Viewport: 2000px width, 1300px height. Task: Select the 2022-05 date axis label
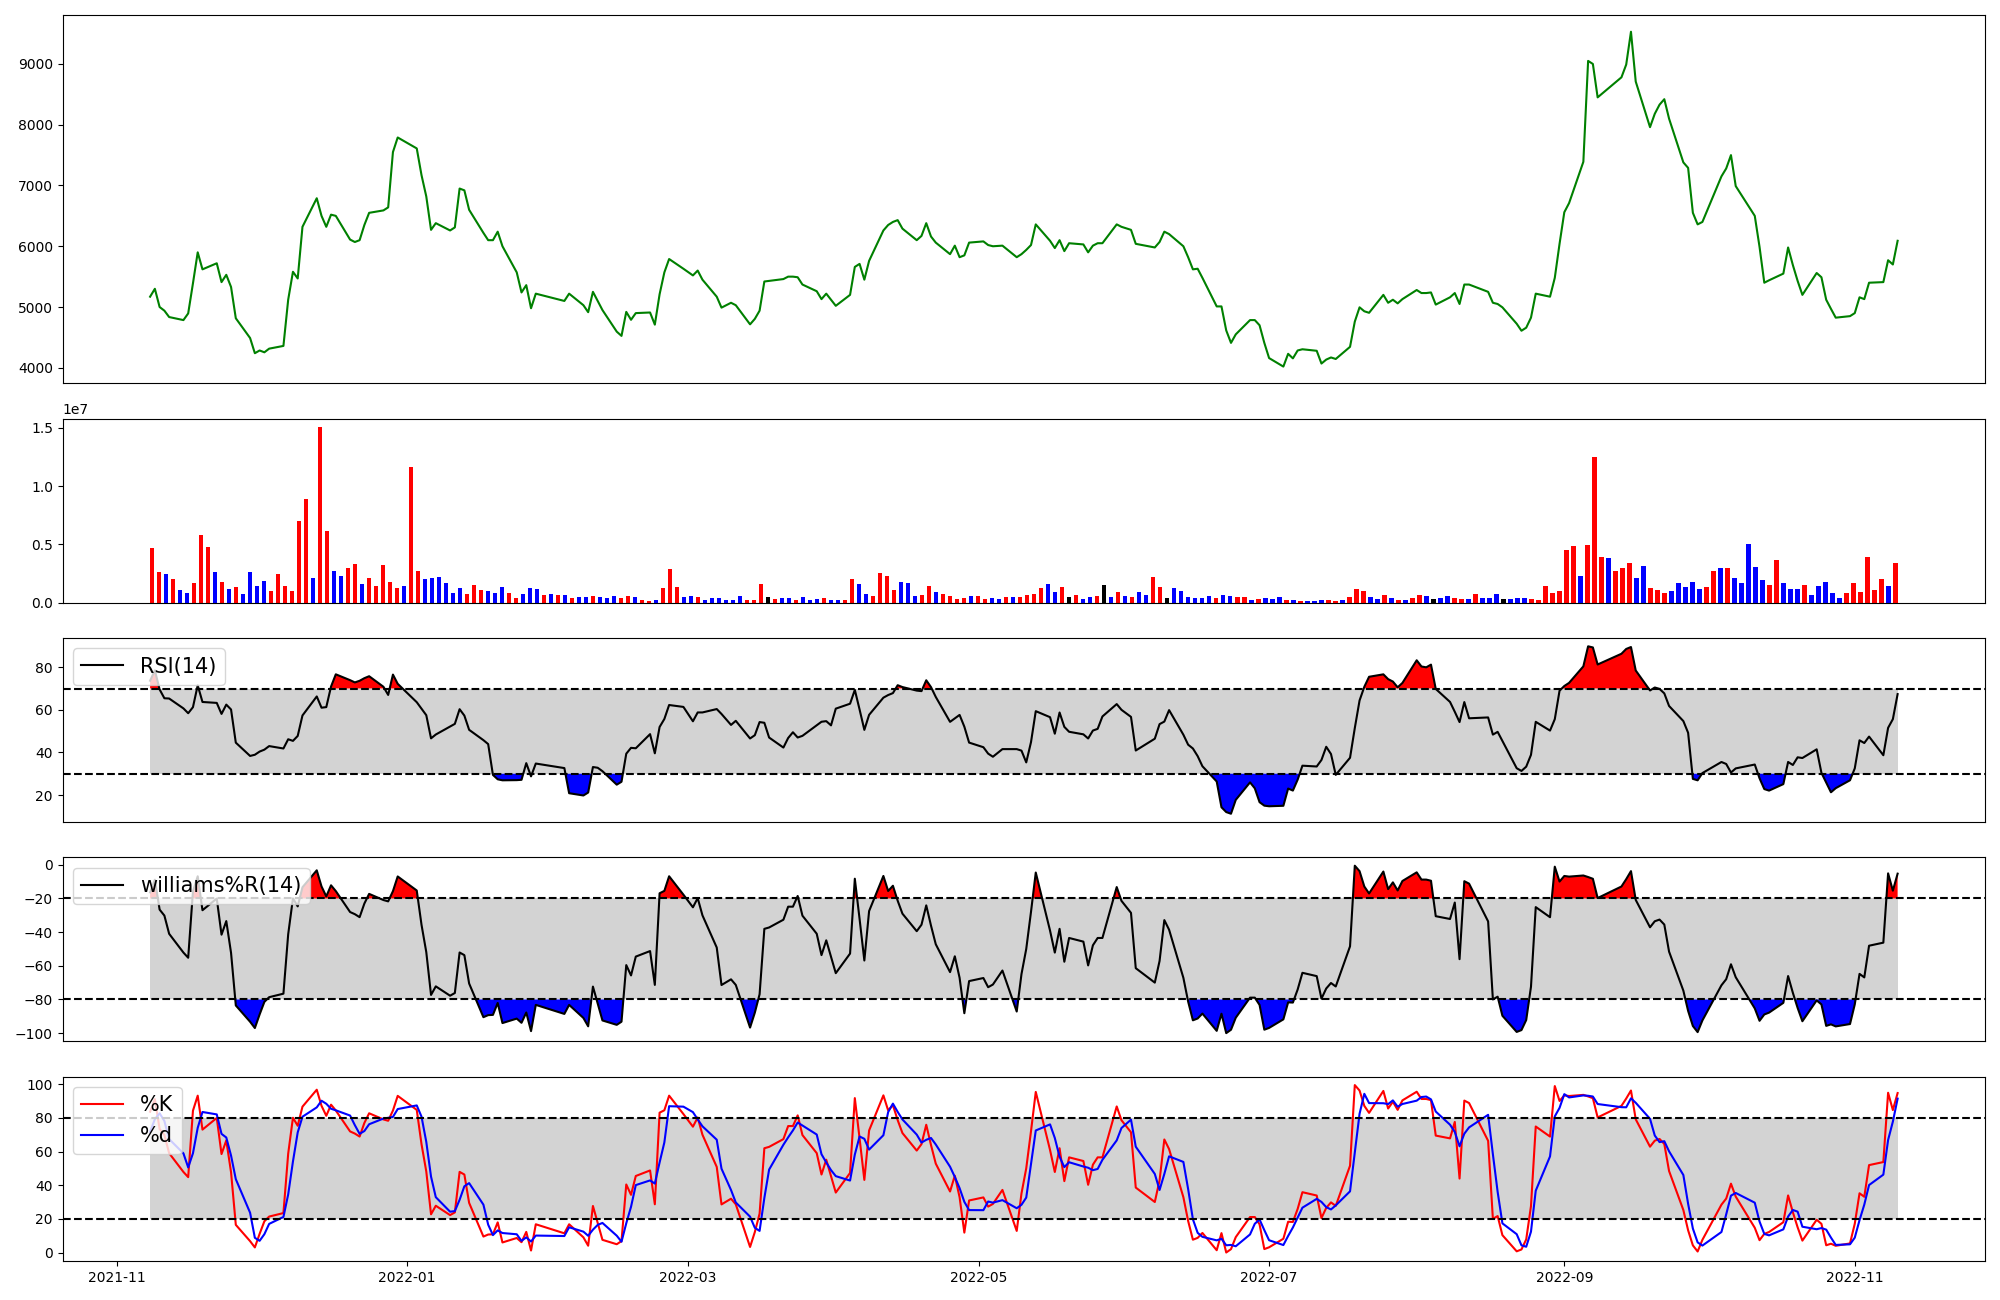pos(978,1277)
